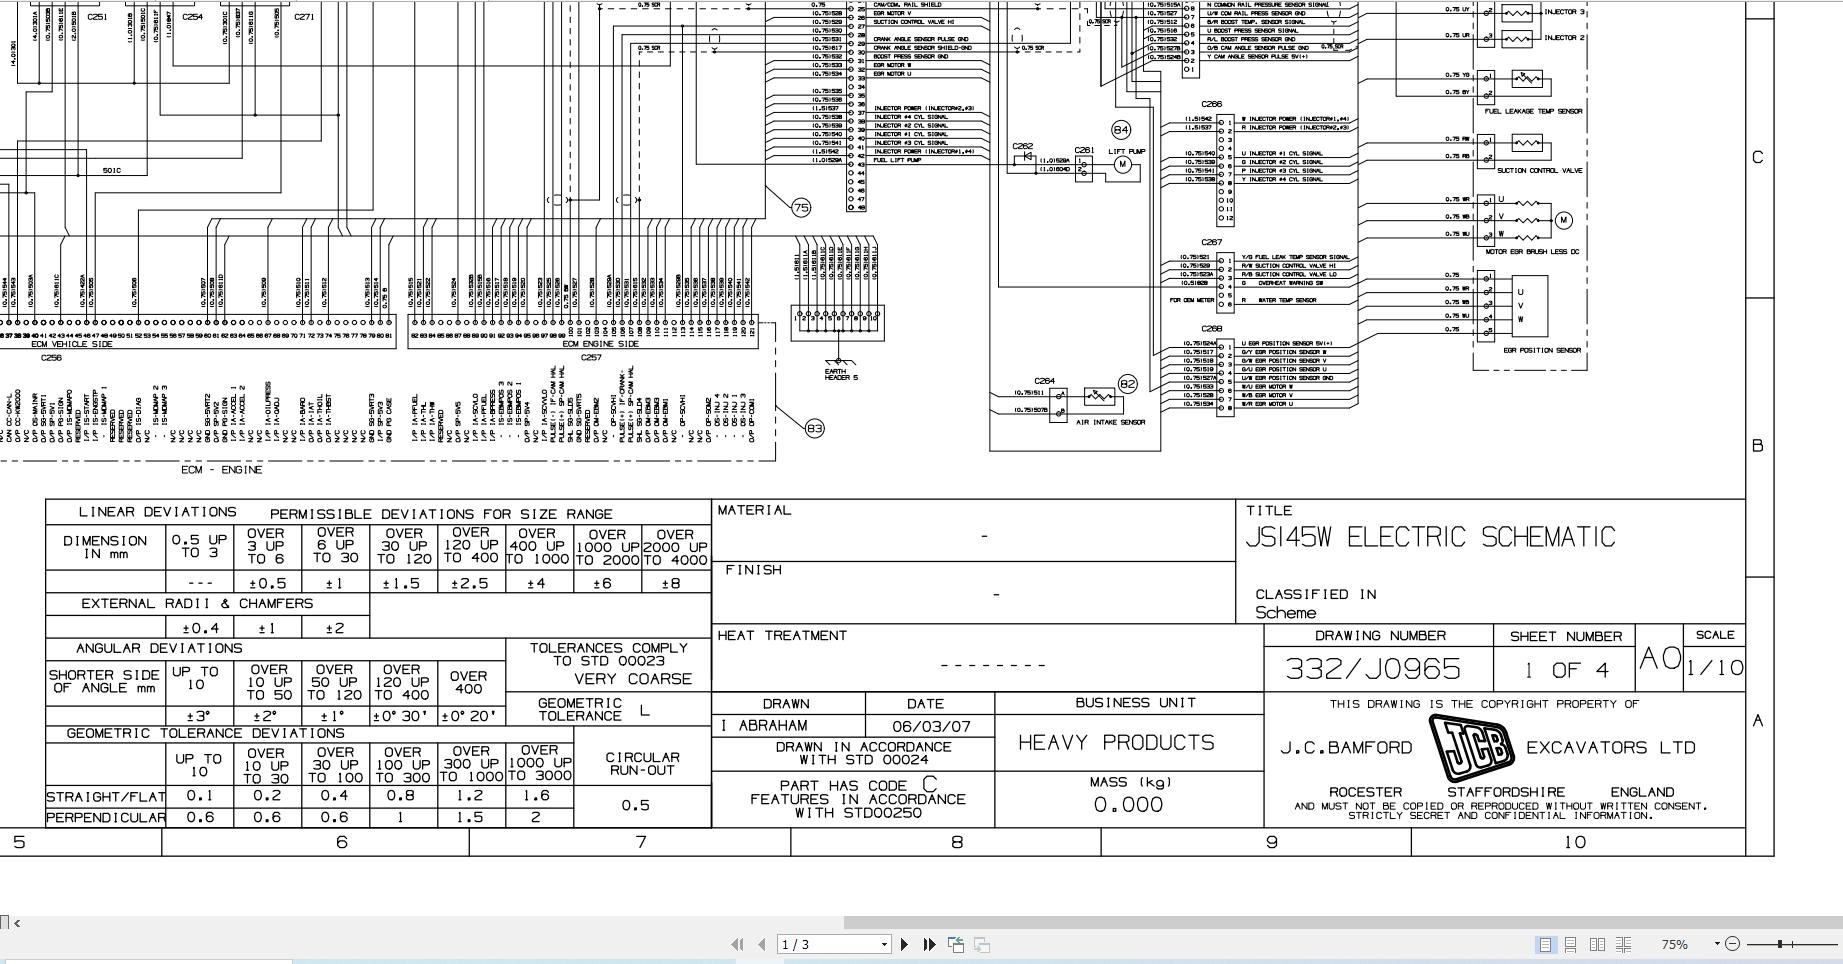
Task: Enable continuous scrolling page view
Action: 1571,944
